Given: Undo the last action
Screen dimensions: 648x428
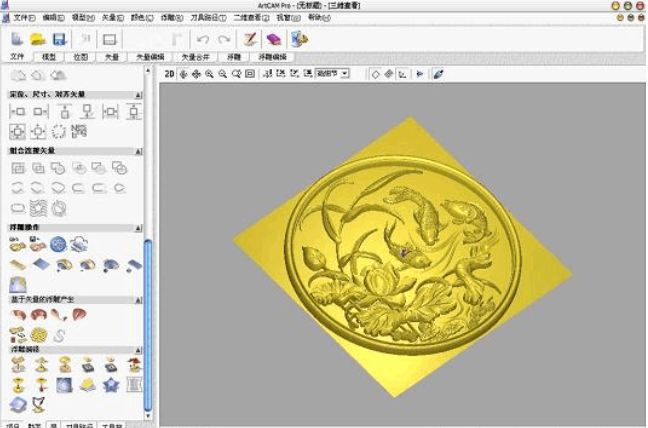Looking at the screenshot, I should (x=202, y=39).
